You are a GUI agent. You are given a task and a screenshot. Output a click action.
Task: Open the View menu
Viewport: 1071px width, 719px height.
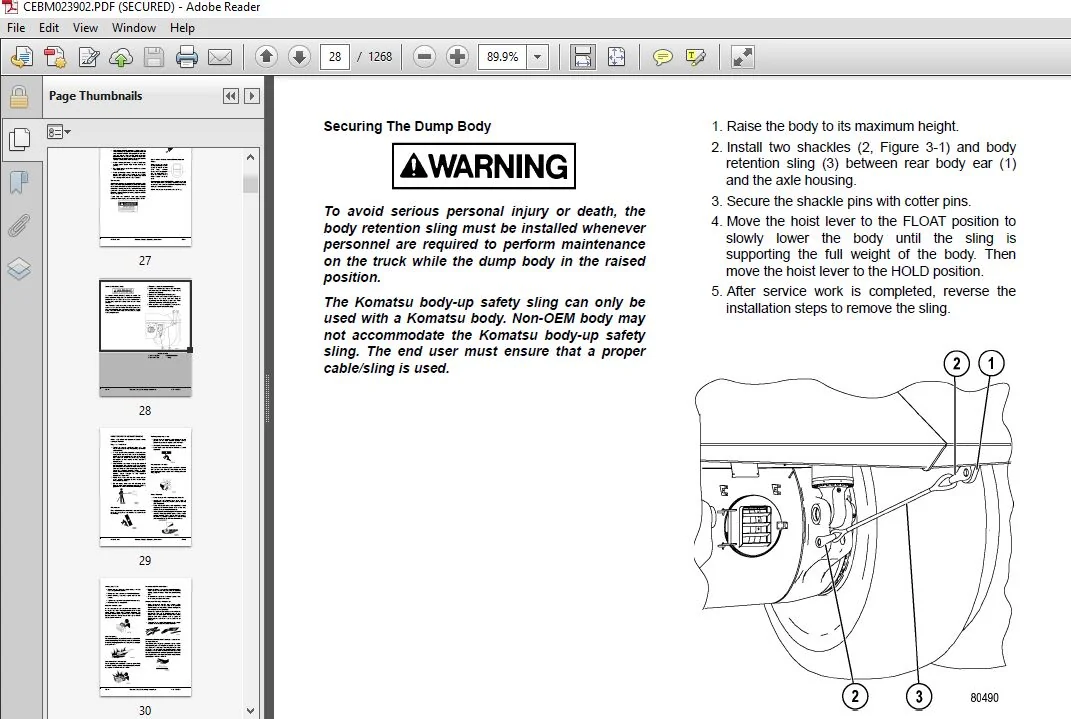click(x=85, y=28)
